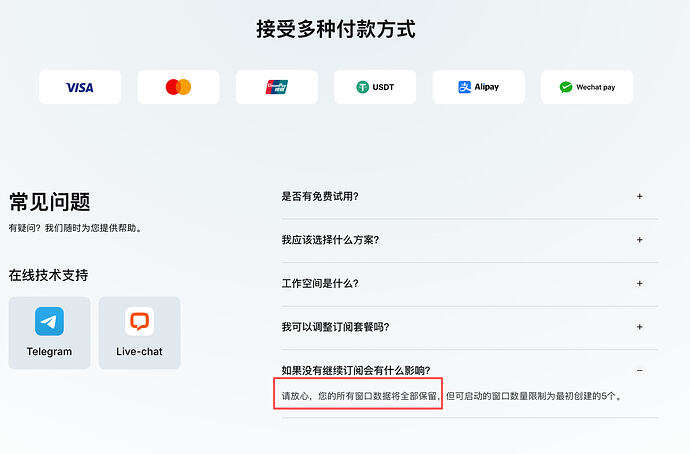Click plus icon beside 是否有免费试用?
The width and height of the screenshot is (690, 454).
tap(640, 197)
